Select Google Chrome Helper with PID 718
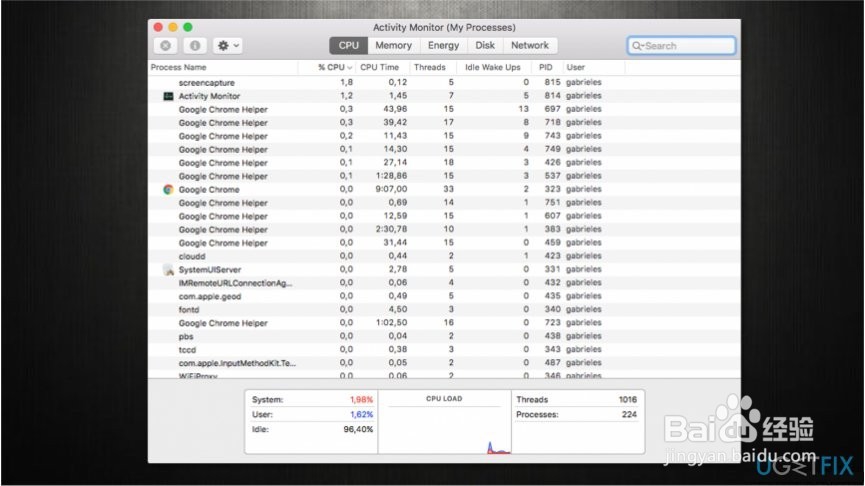 point(444,122)
